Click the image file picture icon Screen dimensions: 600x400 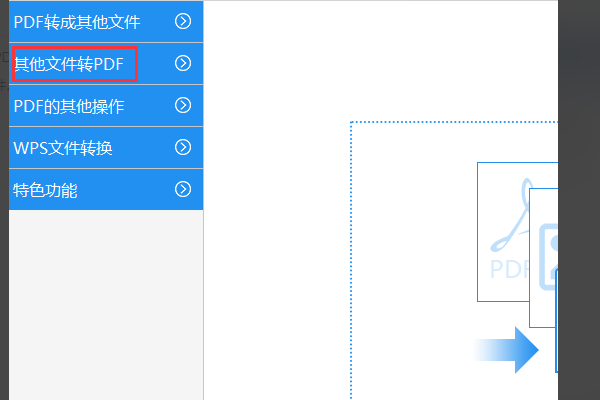point(549,257)
